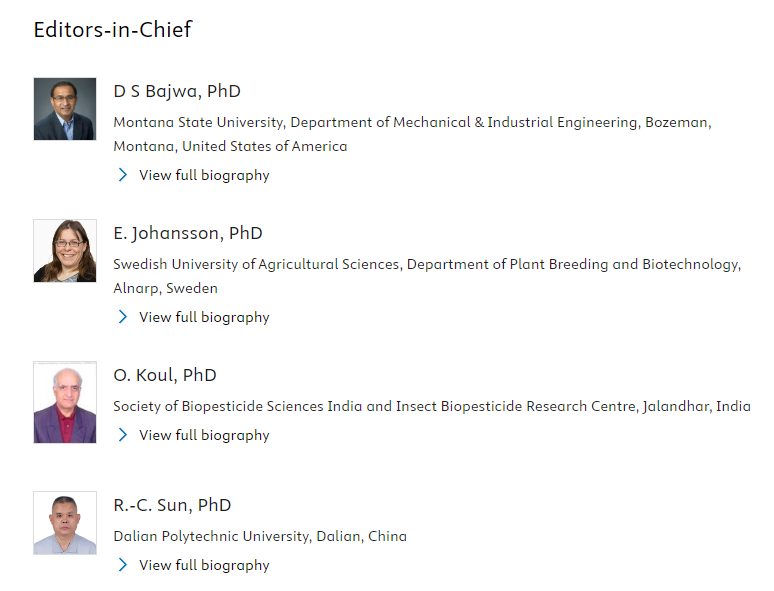
Task: Expand D S Bajwa's full biography text link
Action: 204,175
